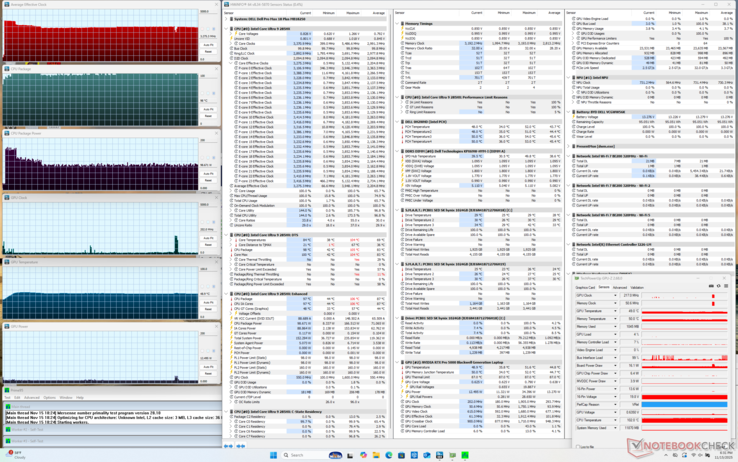Click the GPU-Z refresh icon
Image resolution: width=738 pixels, height=462 pixels.
click(x=718, y=287)
